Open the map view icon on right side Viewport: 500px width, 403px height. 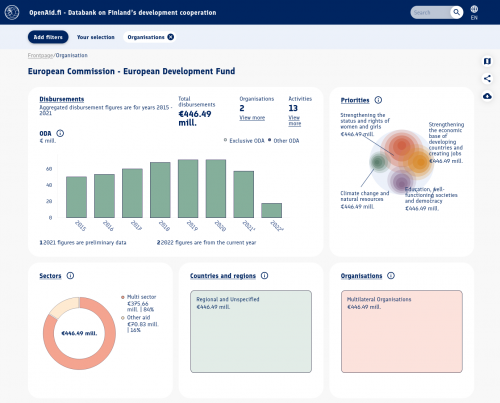pos(487,61)
